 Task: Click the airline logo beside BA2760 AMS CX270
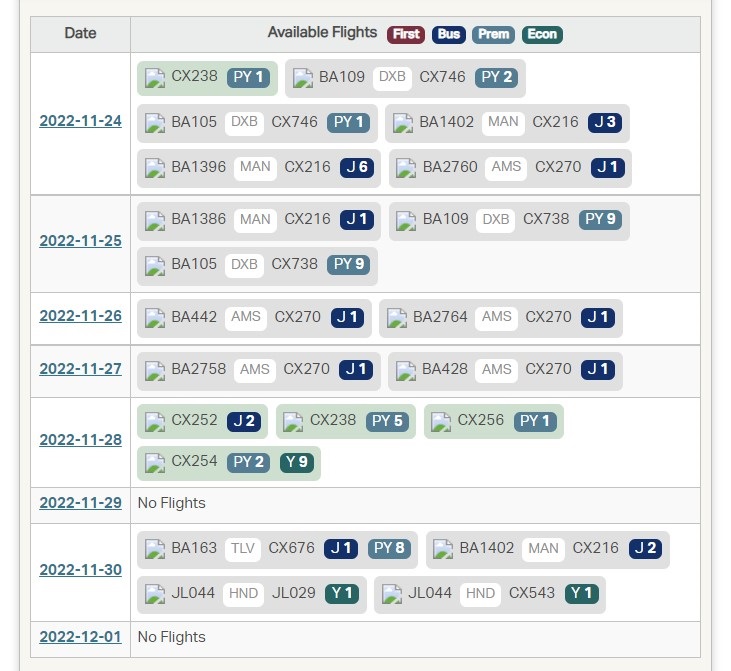[x=406, y=168]
